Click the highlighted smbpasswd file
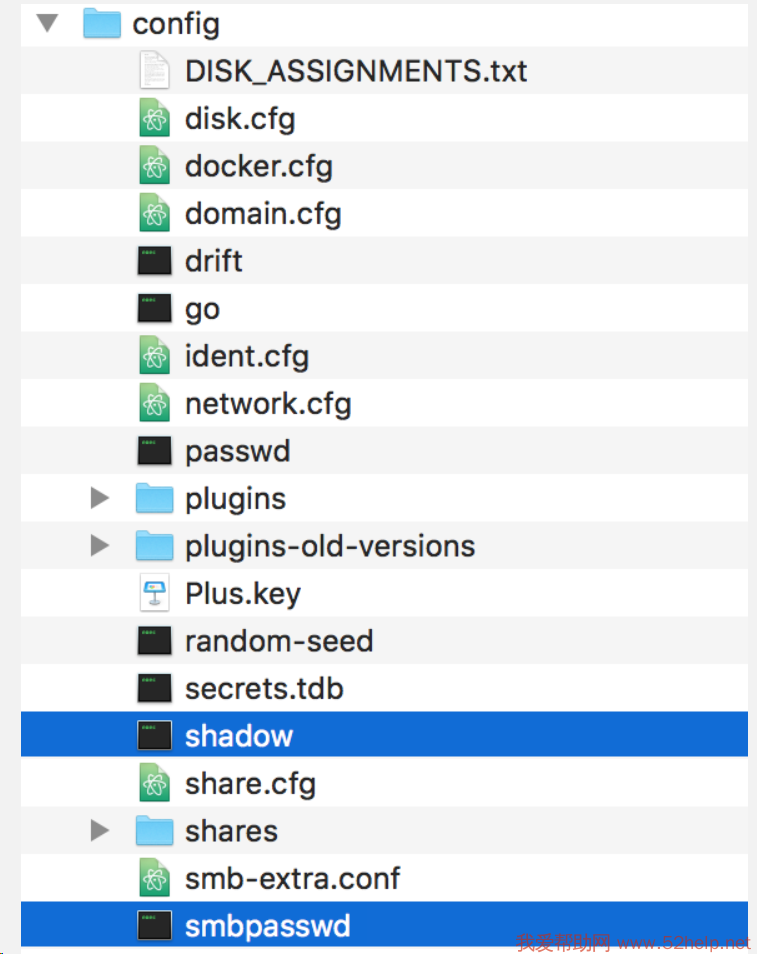Image resolution: width=757 pixels, height=954 pixels. [x=267, y=926]
